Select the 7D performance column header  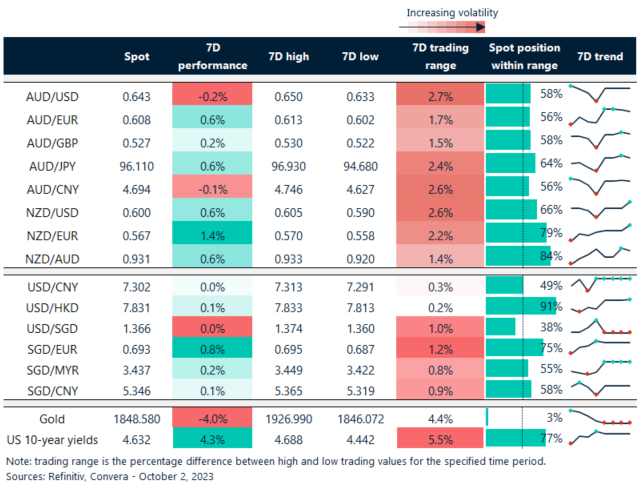(210, 57)
